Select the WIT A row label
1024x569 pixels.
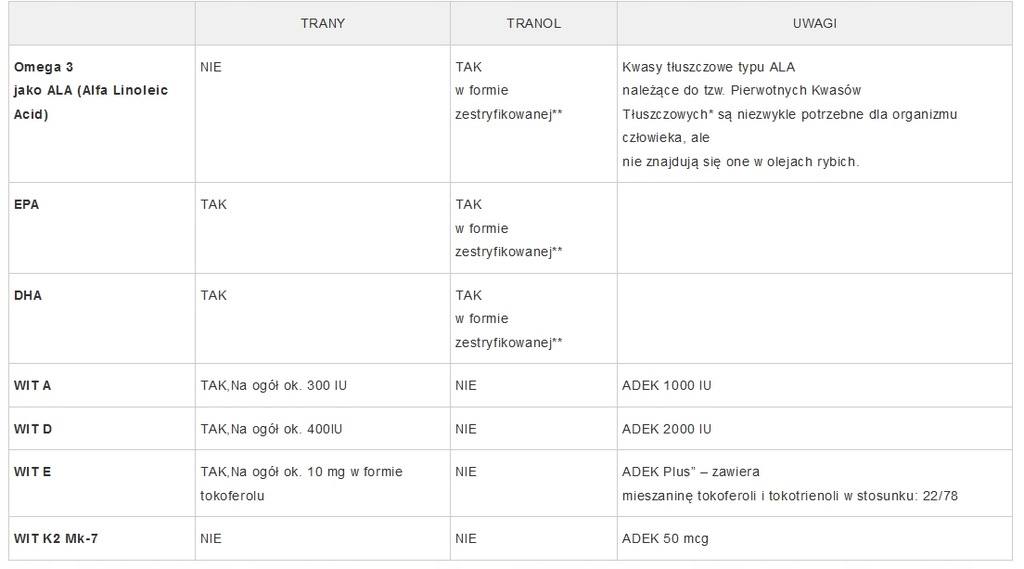point(33,385)
